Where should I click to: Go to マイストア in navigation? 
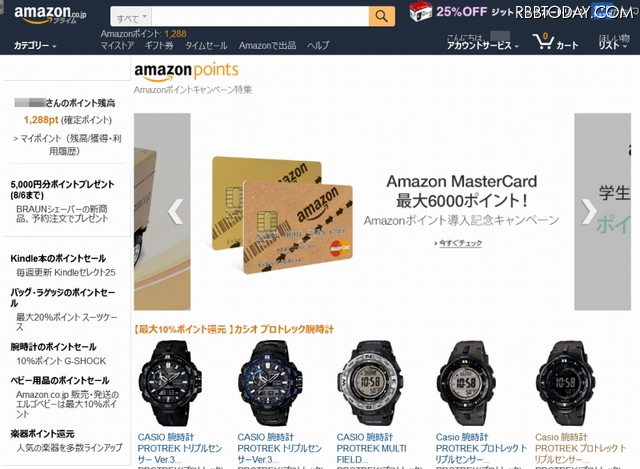click(118, 46)
